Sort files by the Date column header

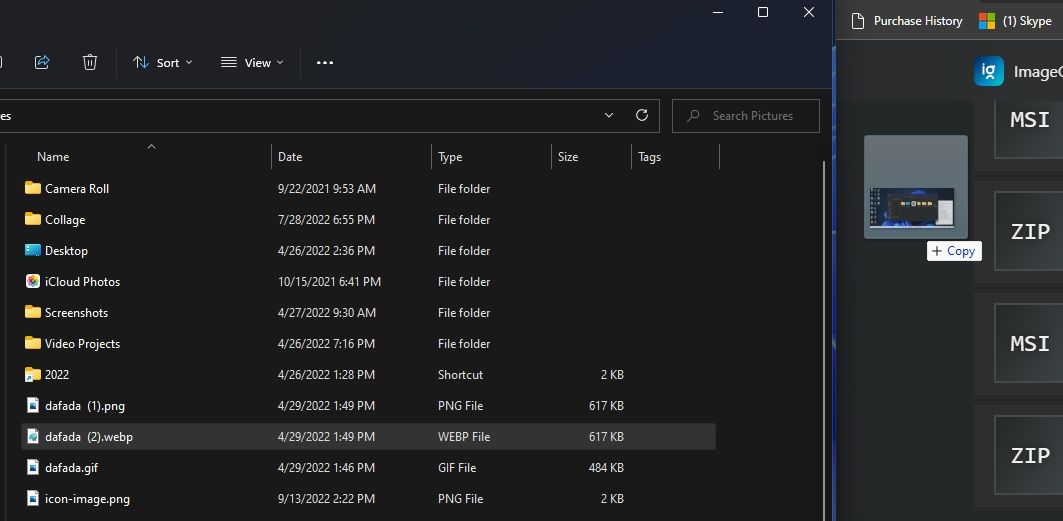[290, 157]
